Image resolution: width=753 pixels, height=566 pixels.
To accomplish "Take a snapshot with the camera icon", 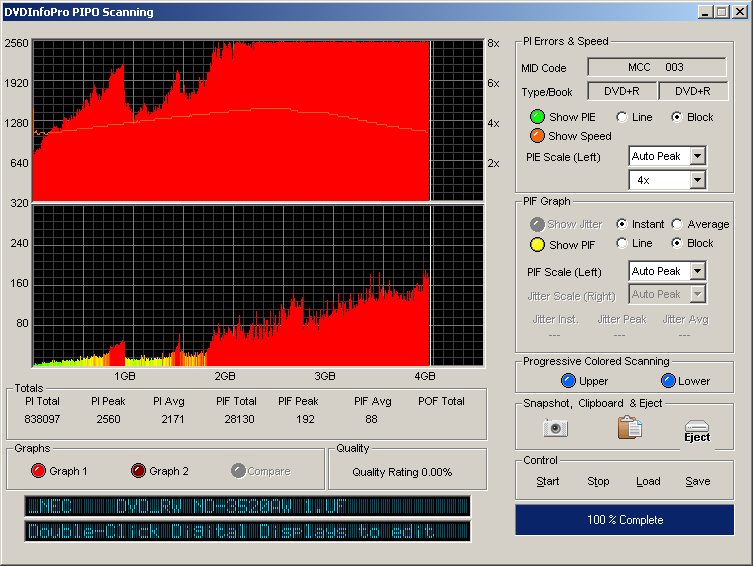I will point(555,428).
